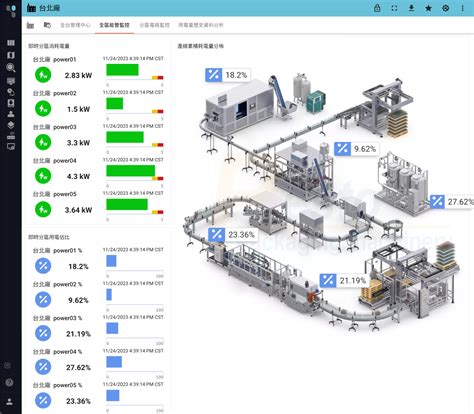The width and height of the screenshot is (474, 414).
Task: Open the user person icon in sidebar
Action: (x=11, y=114)
